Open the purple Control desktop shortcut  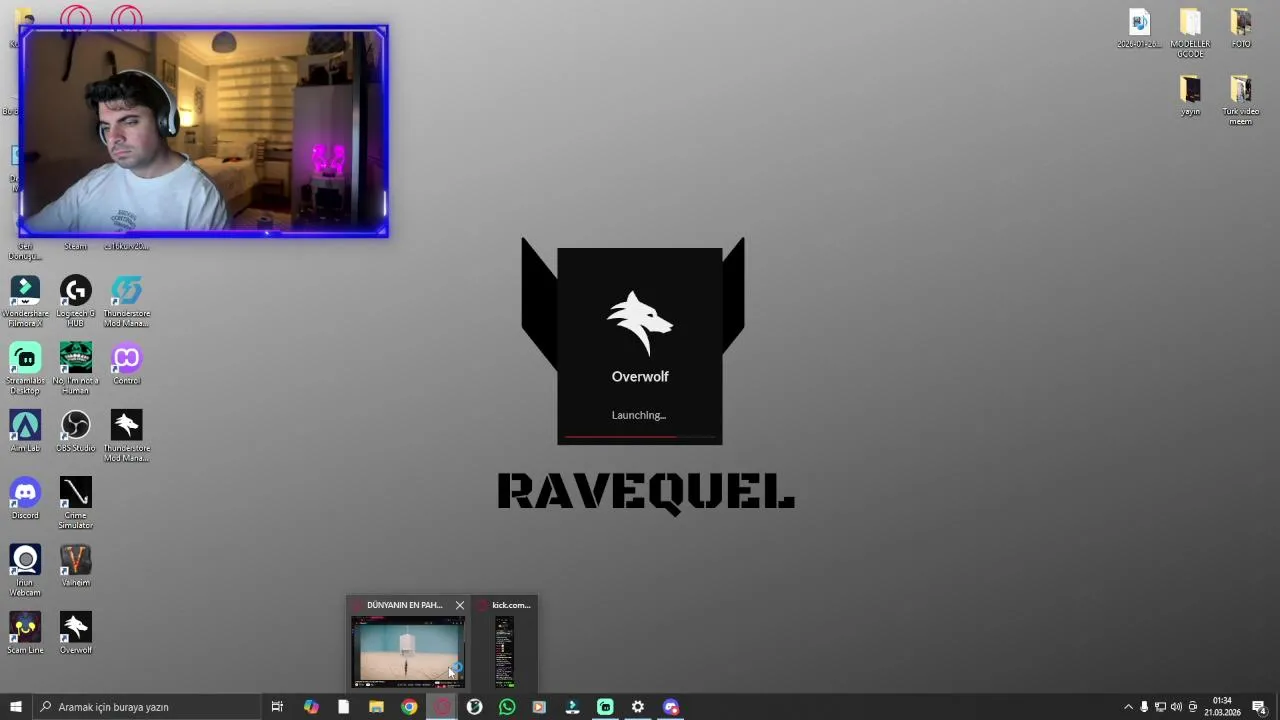[x=126, y=363]
